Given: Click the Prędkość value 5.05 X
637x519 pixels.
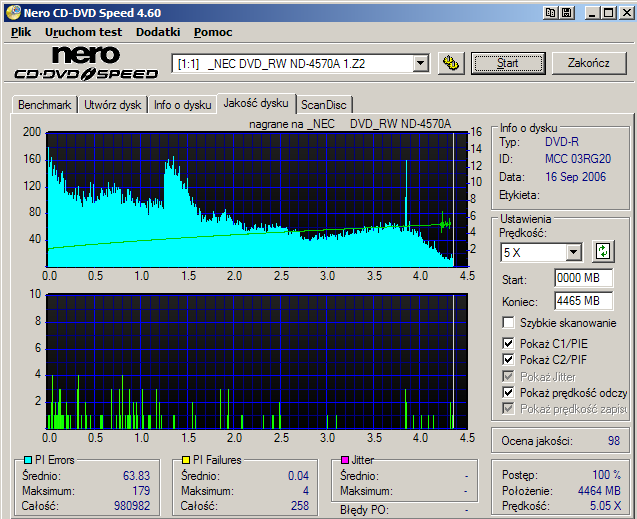Looking at the screenshot, I should [605, 506].
